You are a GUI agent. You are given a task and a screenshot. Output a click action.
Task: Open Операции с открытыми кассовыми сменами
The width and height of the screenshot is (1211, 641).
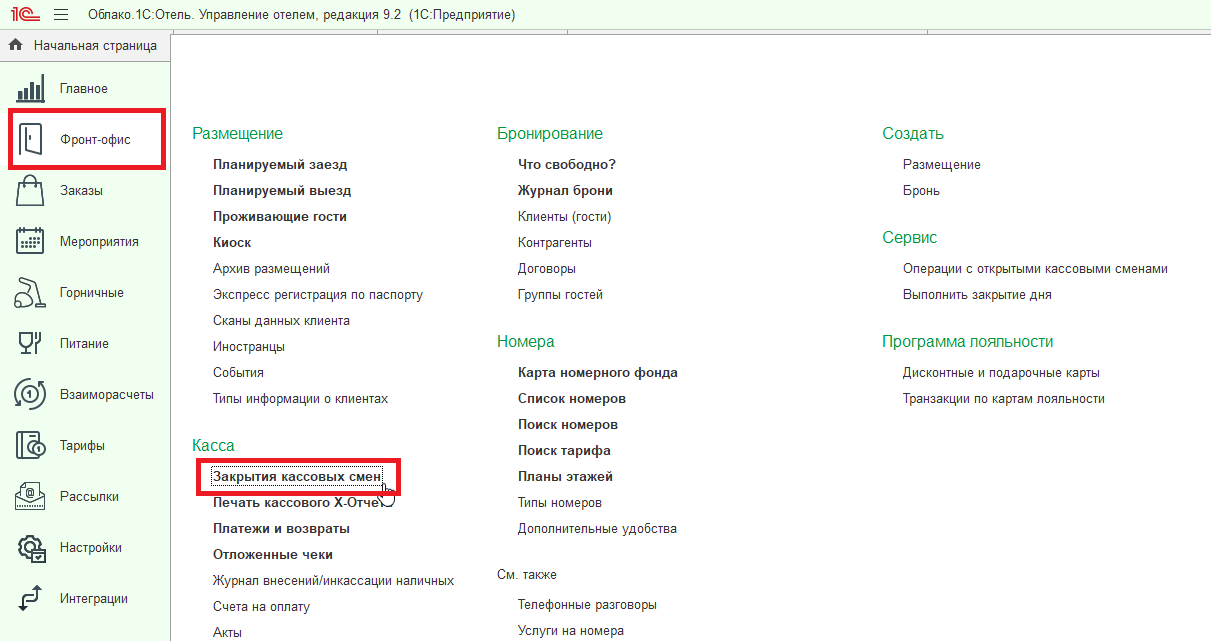[1035, 269]
